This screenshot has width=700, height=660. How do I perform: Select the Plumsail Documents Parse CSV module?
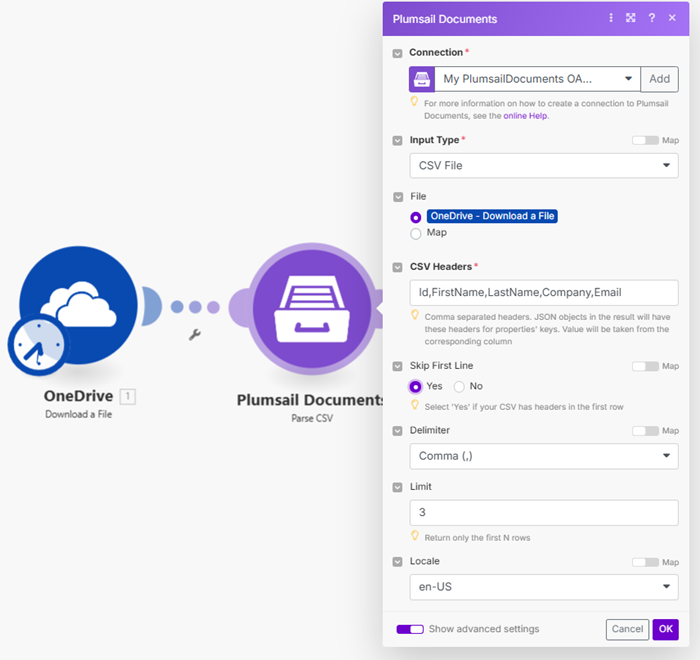pos(312,309)
